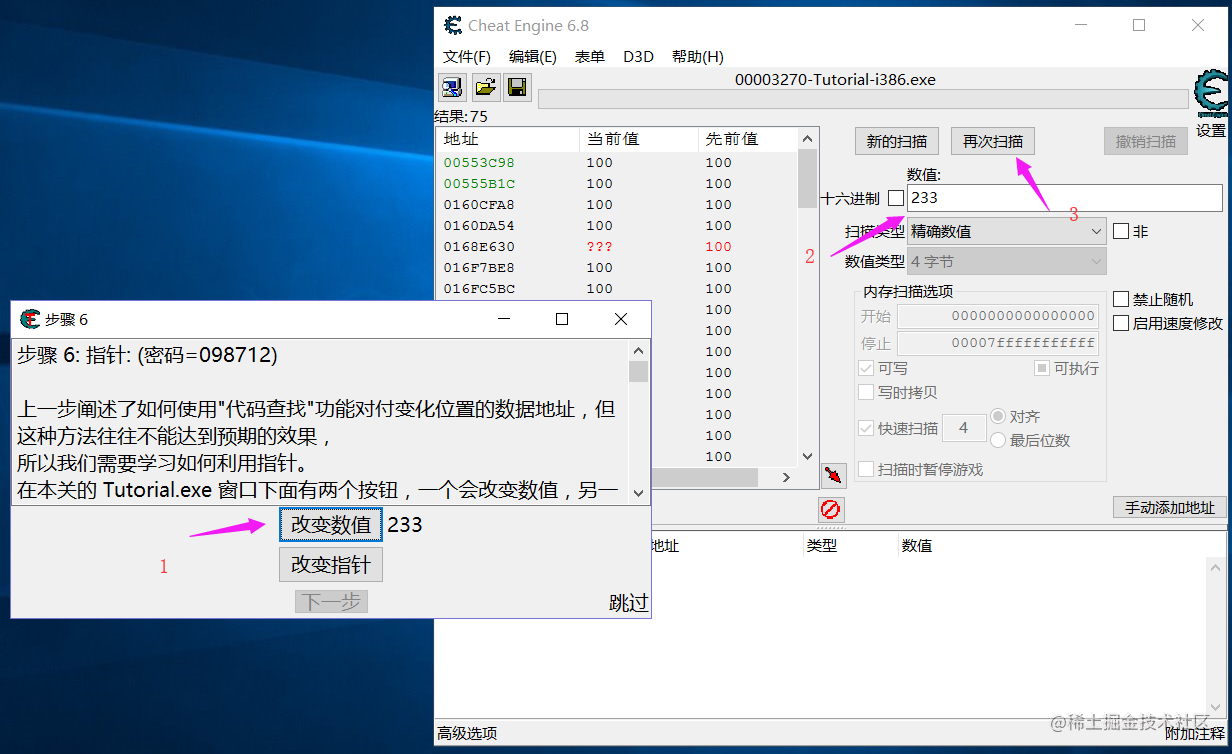The width and height of the screenshot is (1232, 754).
Task: Click the 撤销扫描 button
Action: tap(1146, 142)
